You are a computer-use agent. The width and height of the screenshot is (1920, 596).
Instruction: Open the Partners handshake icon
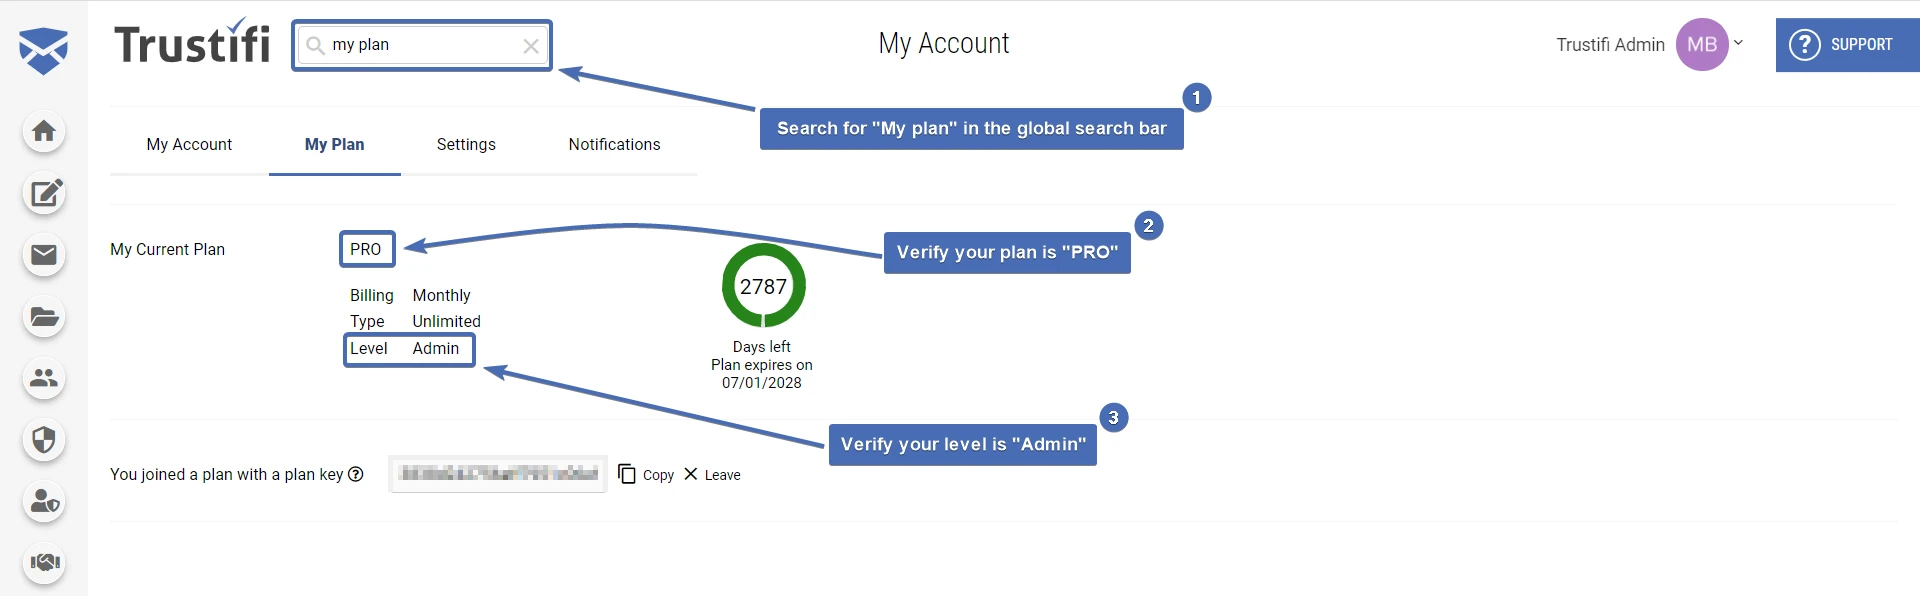click(43, 563)
